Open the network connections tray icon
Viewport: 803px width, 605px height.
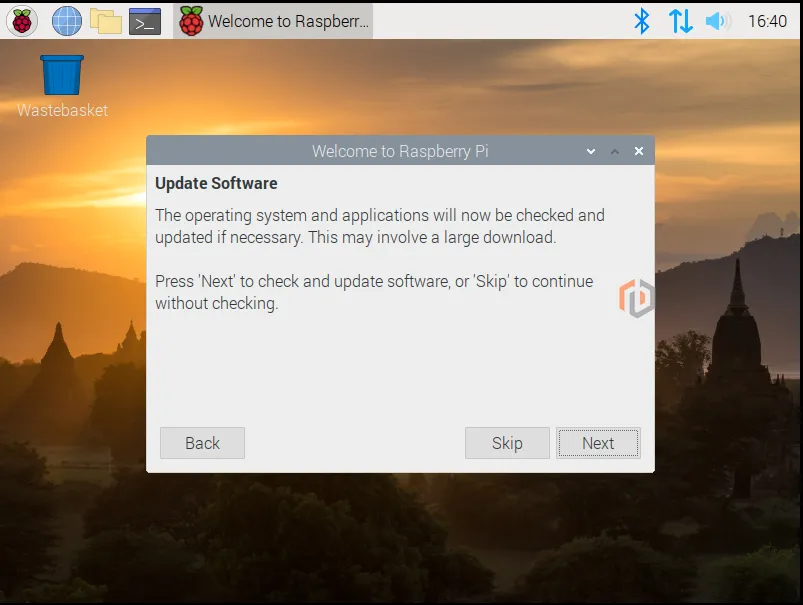[x=681, y=21]
